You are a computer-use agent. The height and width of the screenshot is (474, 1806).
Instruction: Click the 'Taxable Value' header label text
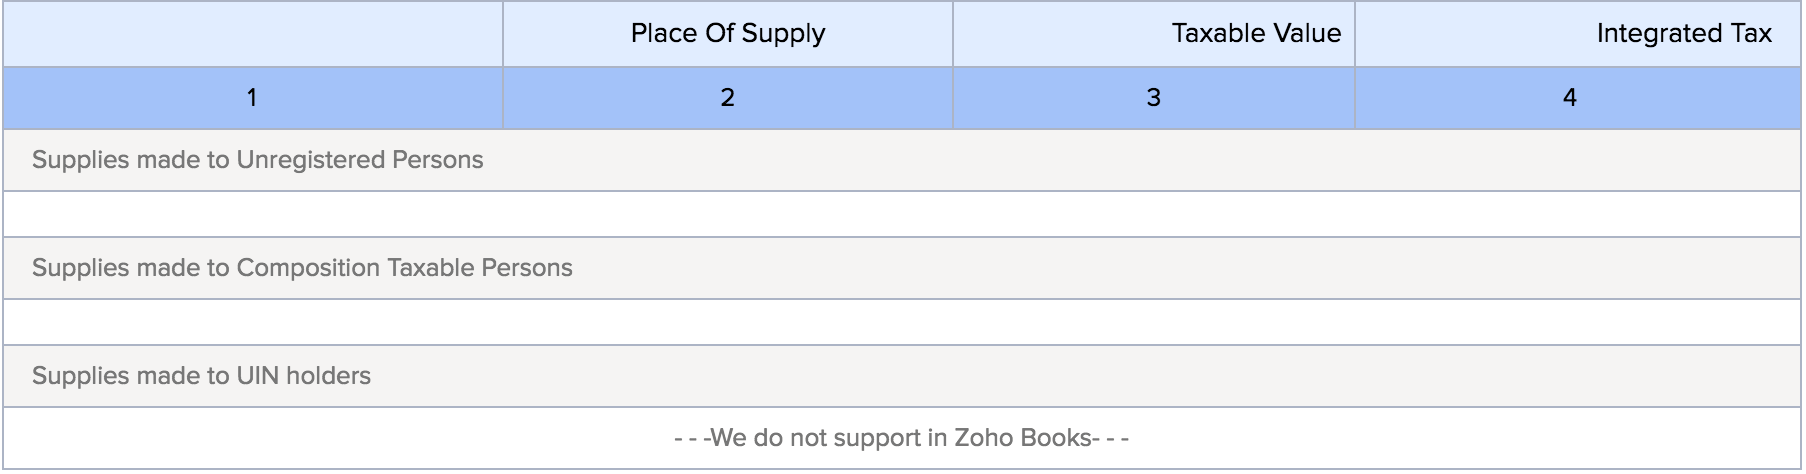(x=1255, y=34)
